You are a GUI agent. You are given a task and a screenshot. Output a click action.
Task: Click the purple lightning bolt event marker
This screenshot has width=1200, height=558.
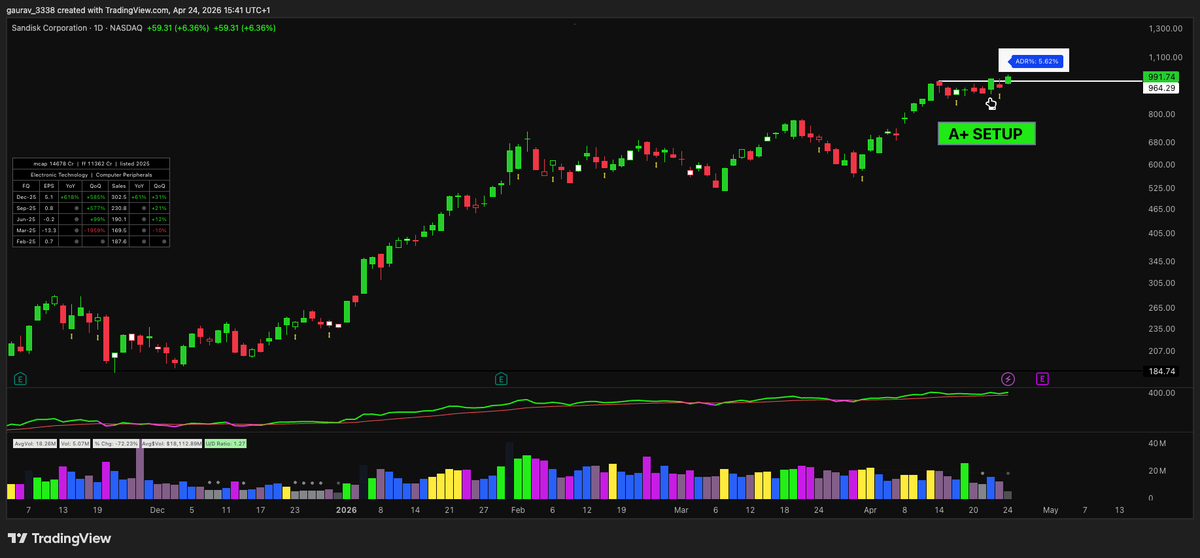pyautogui.click(x=1008, y=378)
